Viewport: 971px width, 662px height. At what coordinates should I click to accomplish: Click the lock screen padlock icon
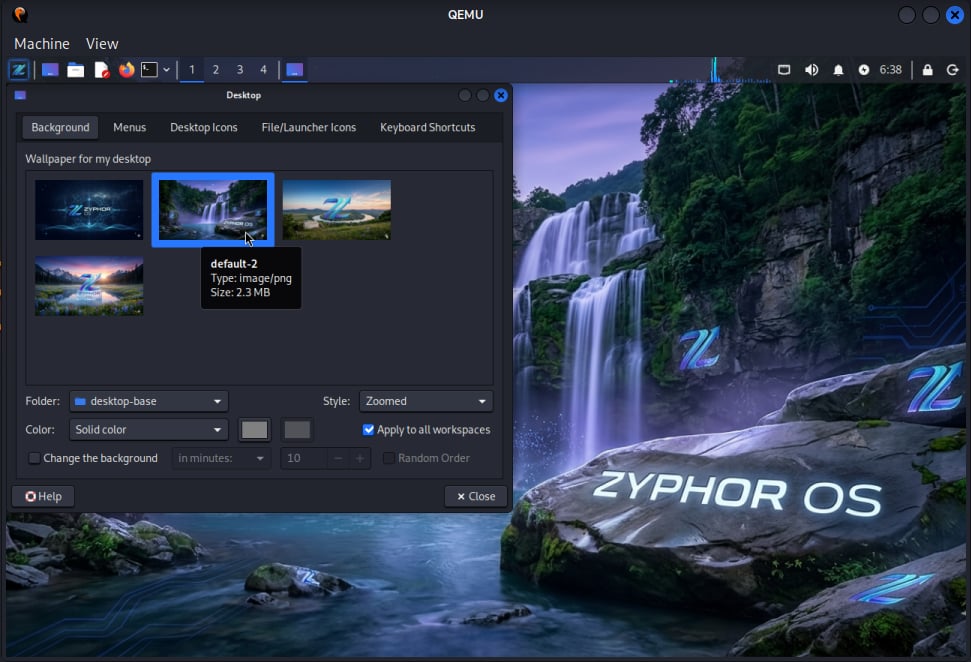[x=927, y=70]
